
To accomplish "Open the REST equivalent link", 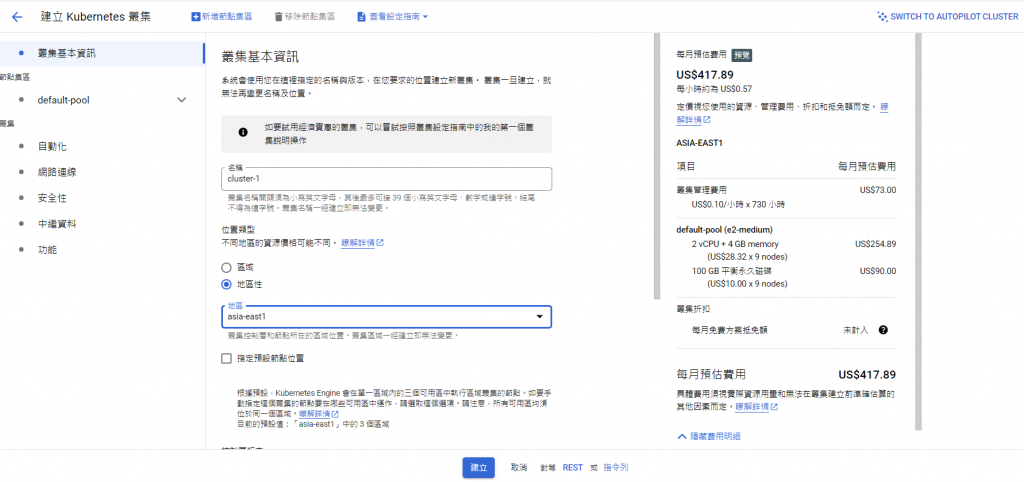I will (572, 468).
